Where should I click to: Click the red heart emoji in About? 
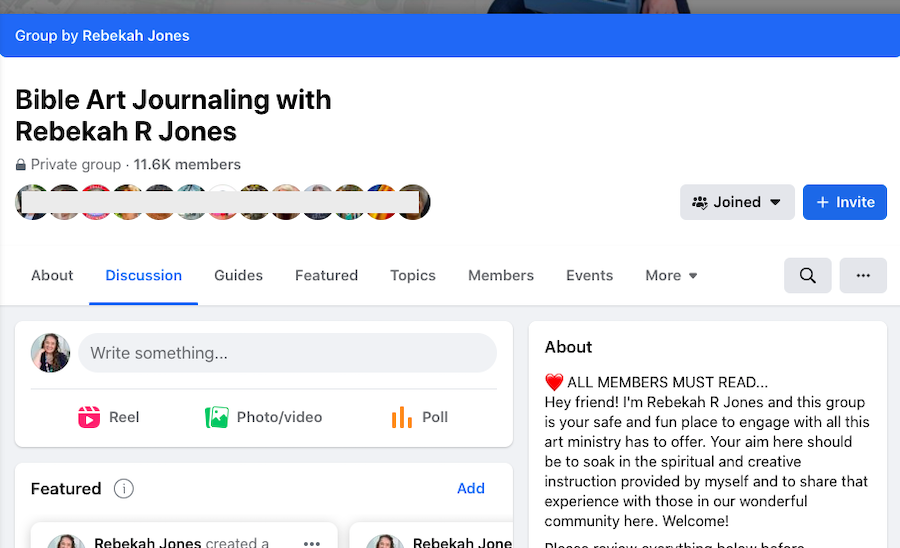tap(554, 382)
